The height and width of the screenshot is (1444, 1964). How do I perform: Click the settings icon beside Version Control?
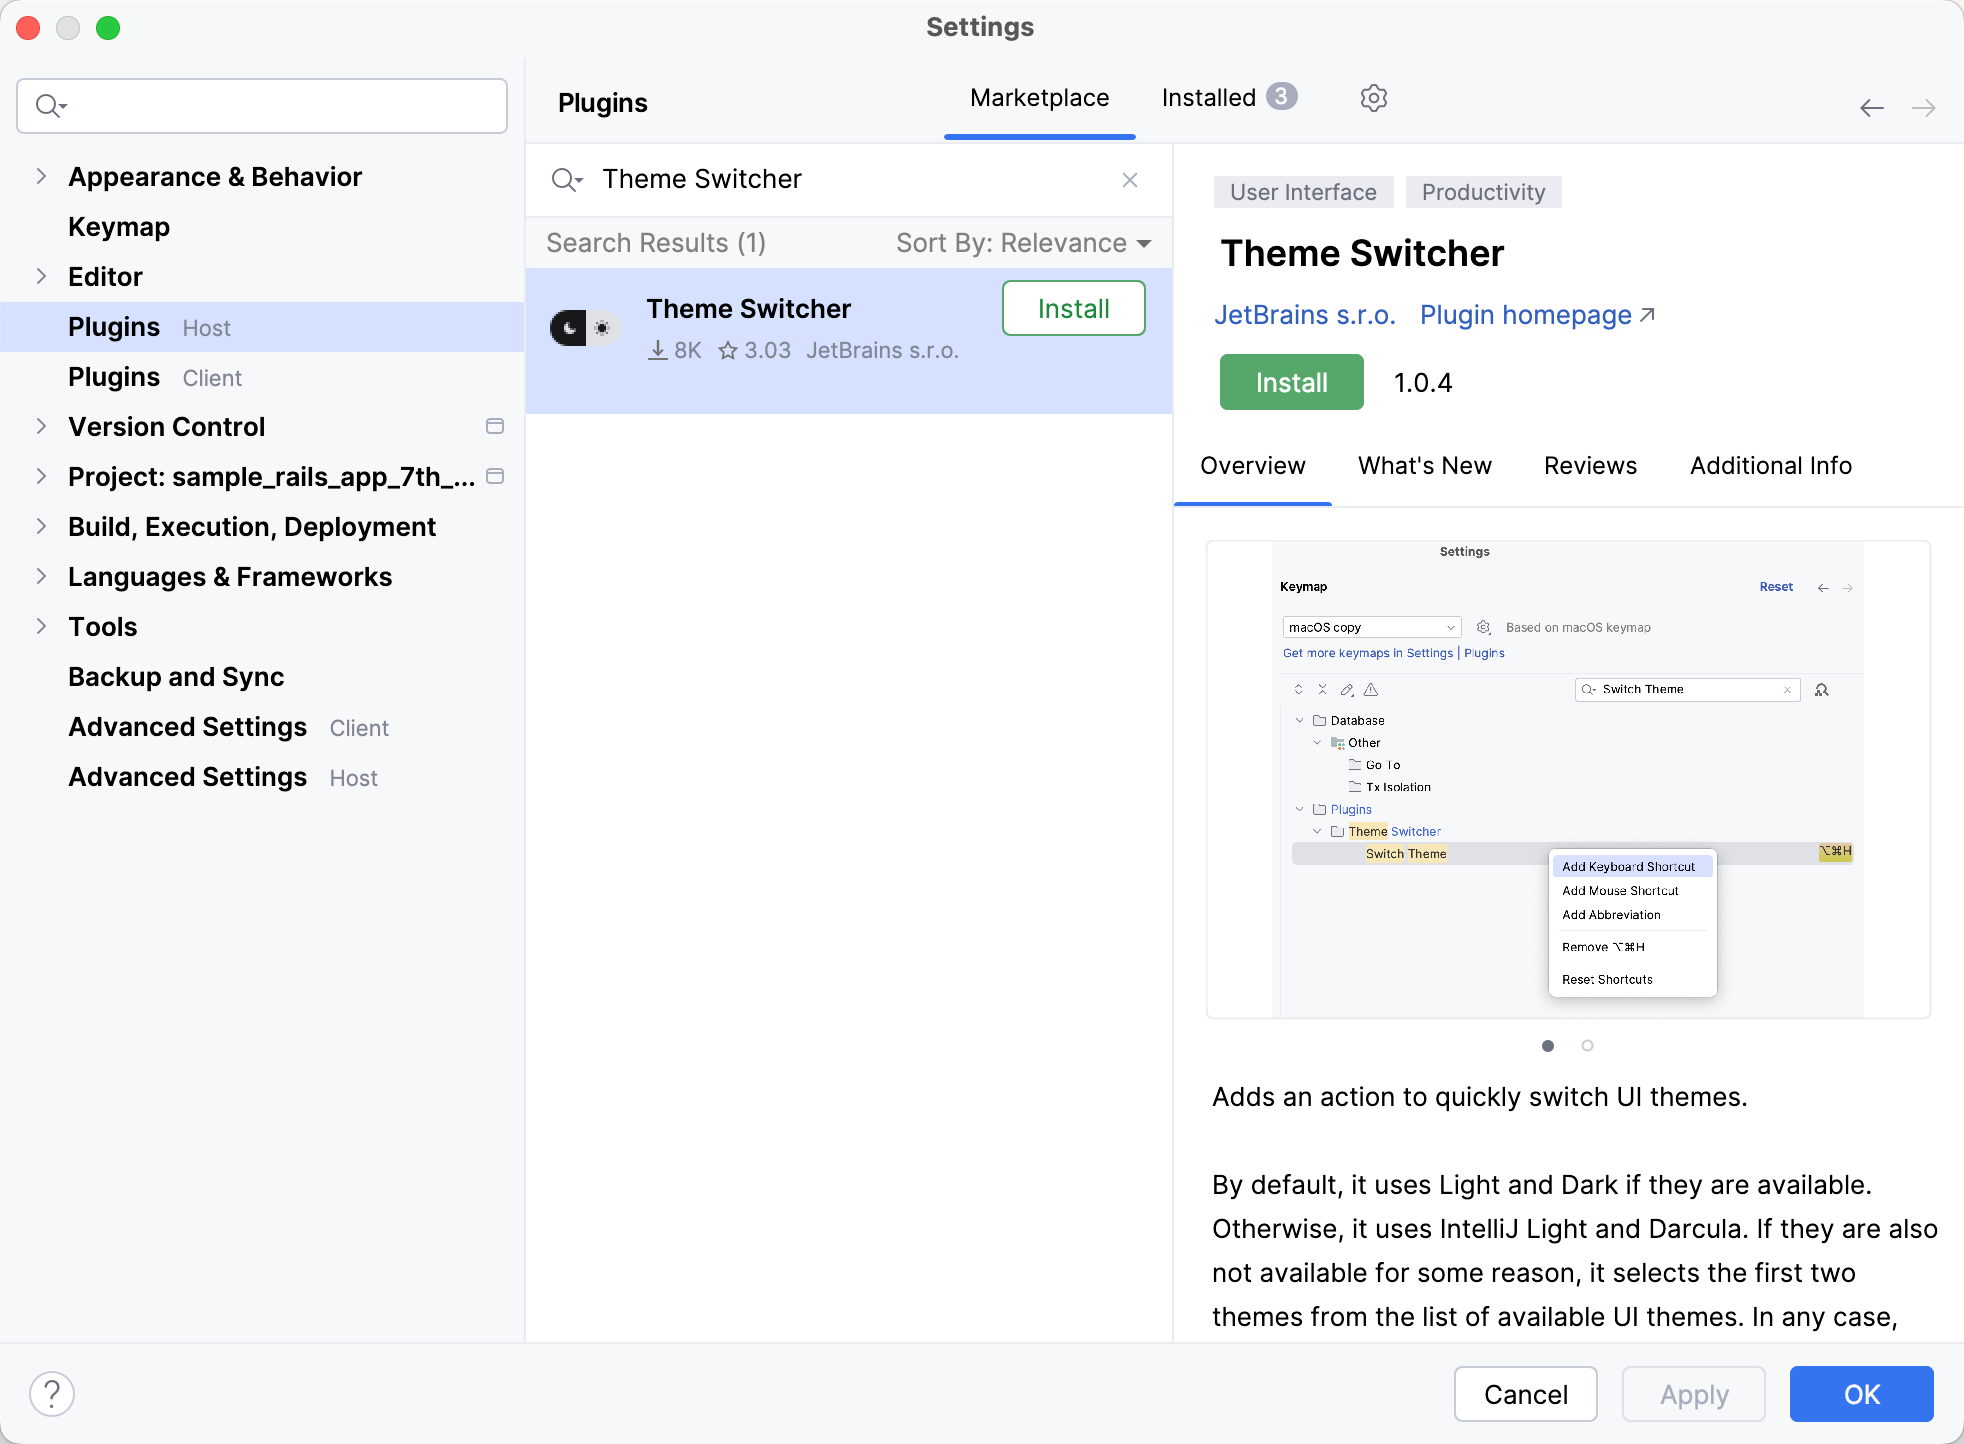[x=495, y=426]
